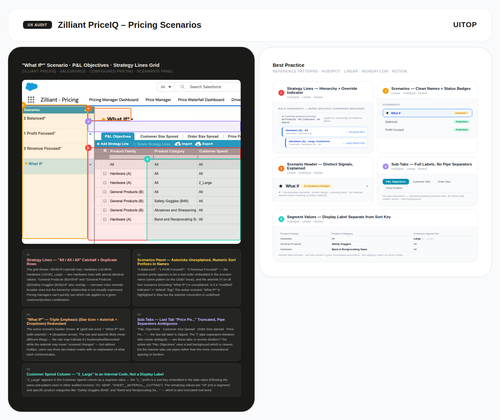Image resolution: width=500 pixels, height=420 pixels.
Task: Check the Hardware (A) All / All row checkbox
Action: pyautogui.click(x=105, y=174)
